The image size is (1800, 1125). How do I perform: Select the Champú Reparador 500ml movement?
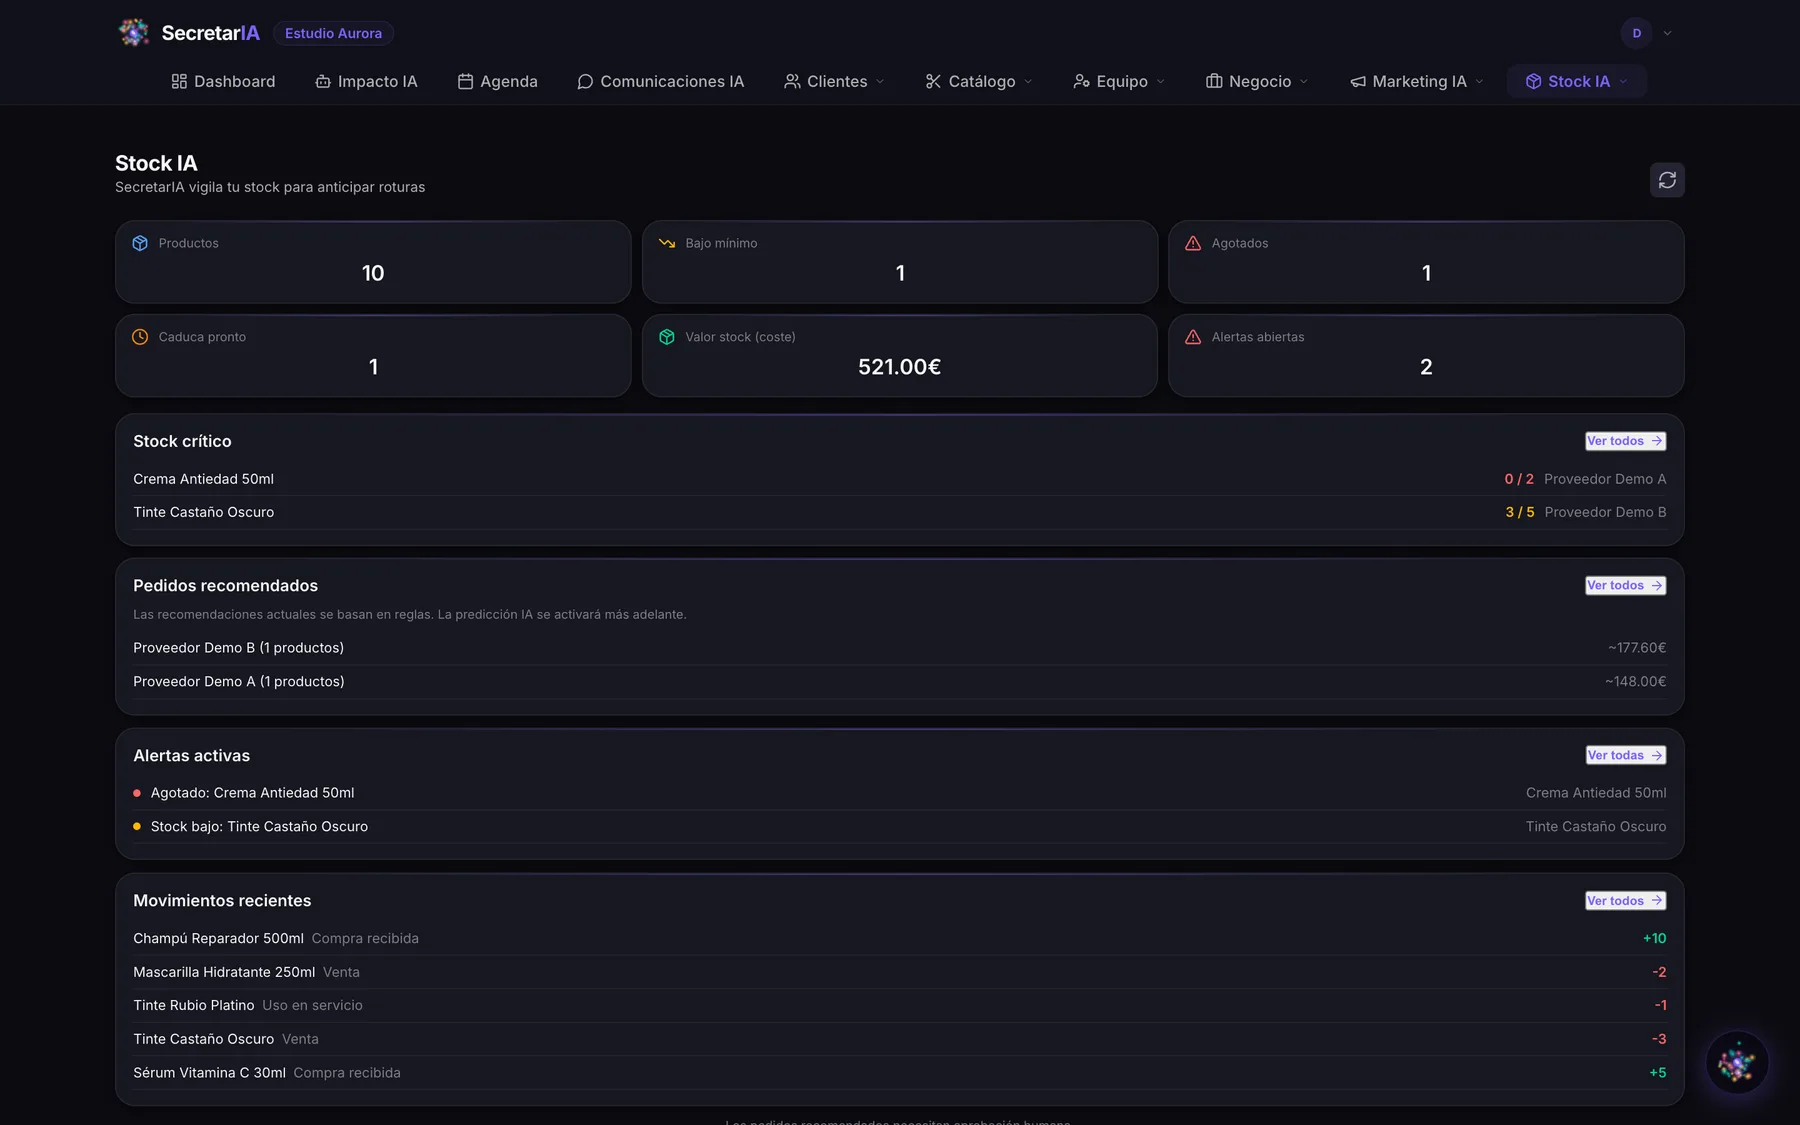[900, 938]
